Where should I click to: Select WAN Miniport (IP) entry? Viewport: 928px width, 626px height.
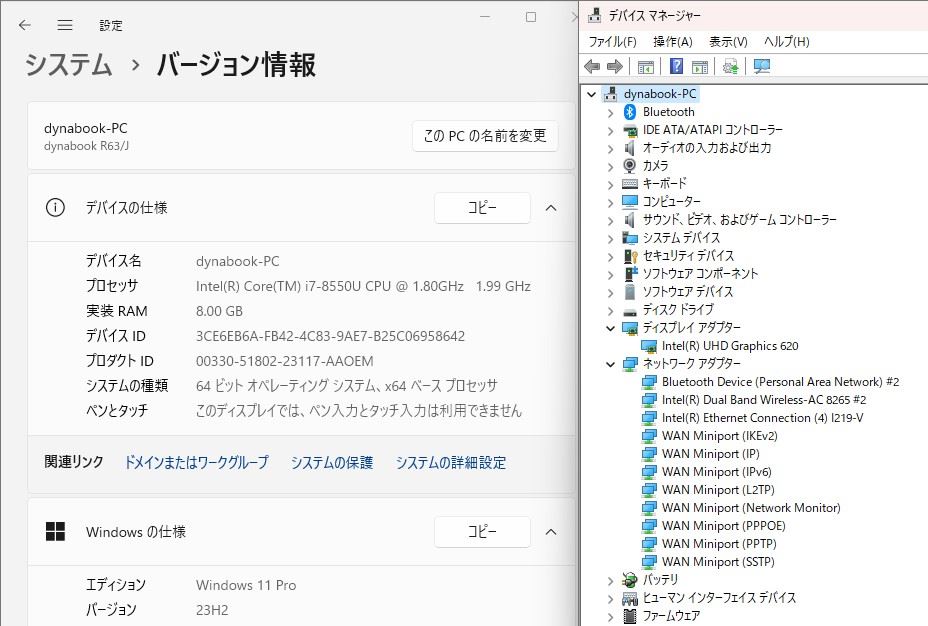point(710,454)
